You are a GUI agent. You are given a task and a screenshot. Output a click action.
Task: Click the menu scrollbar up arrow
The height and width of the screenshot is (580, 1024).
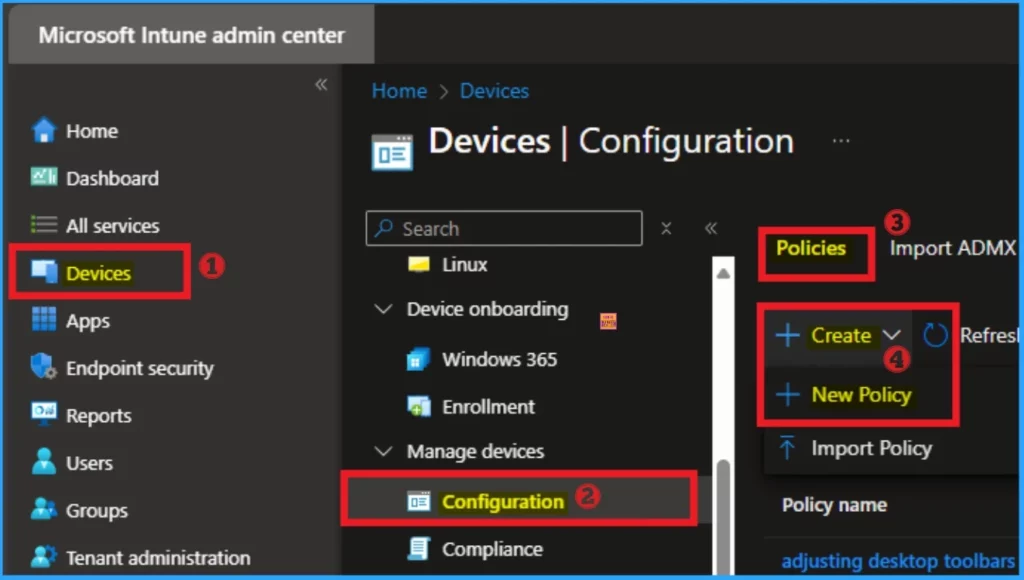723,273
